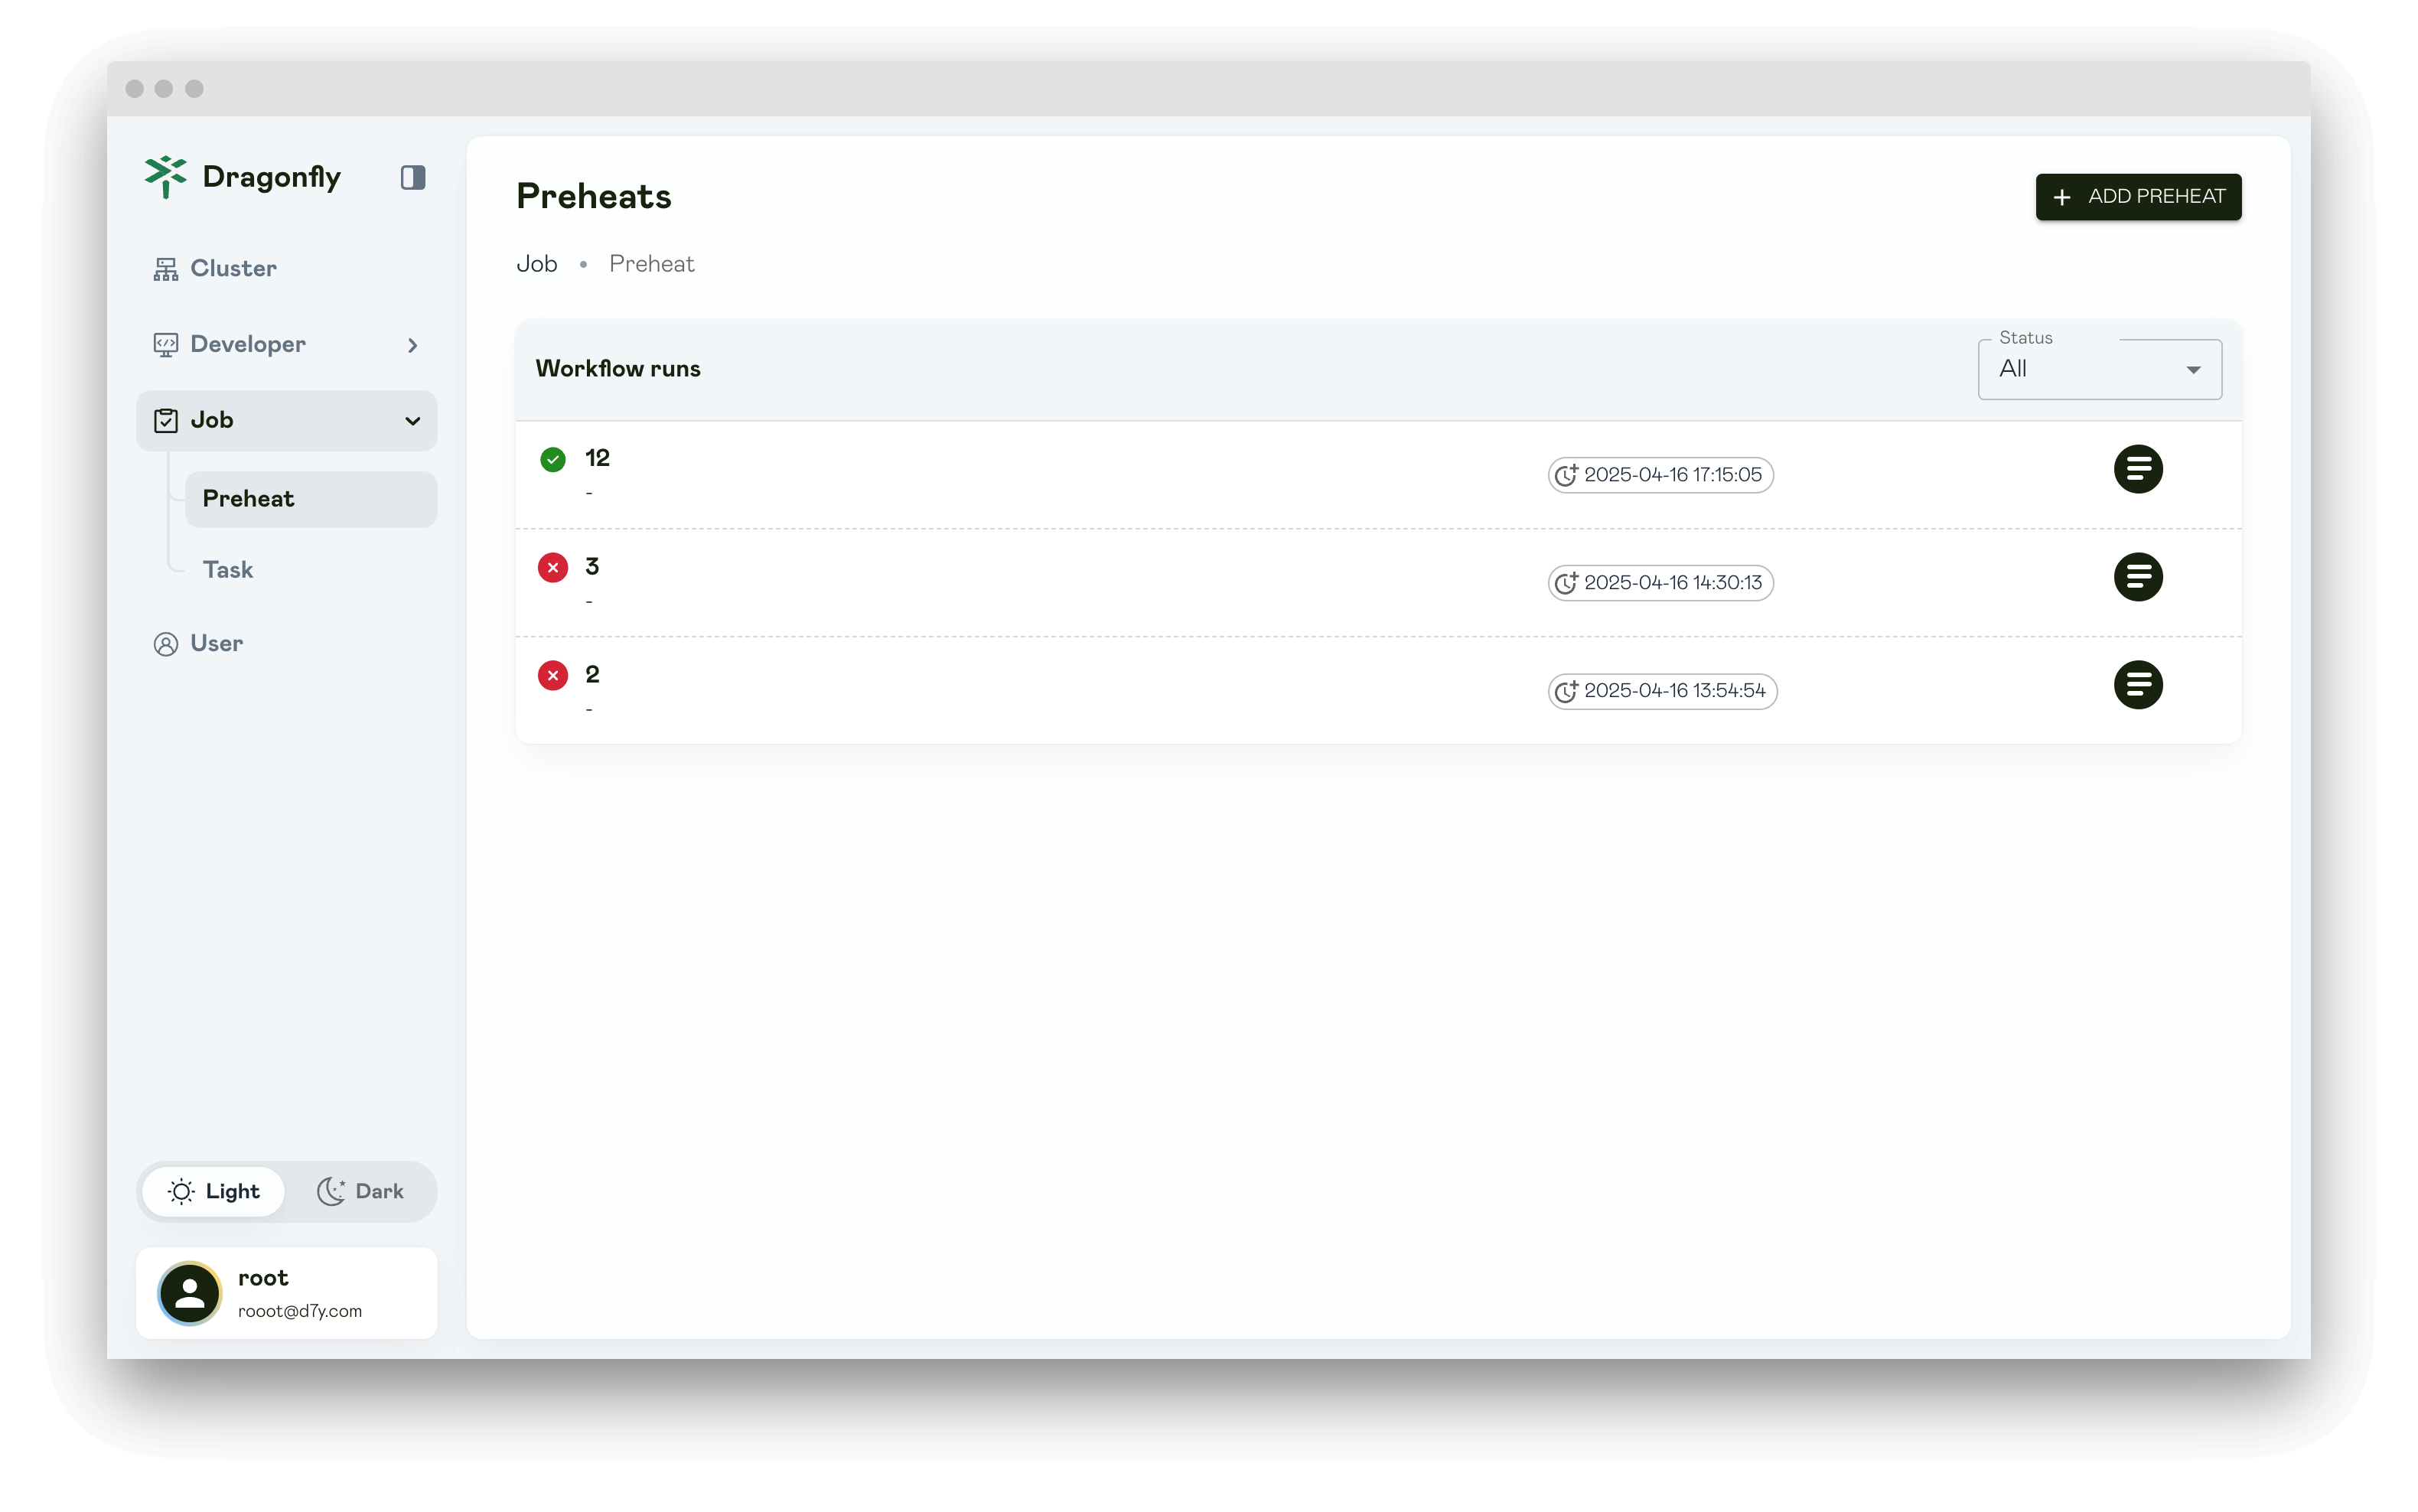Click the red failure icon on run 2
2418x1512 pixels.
pos(552,675)
